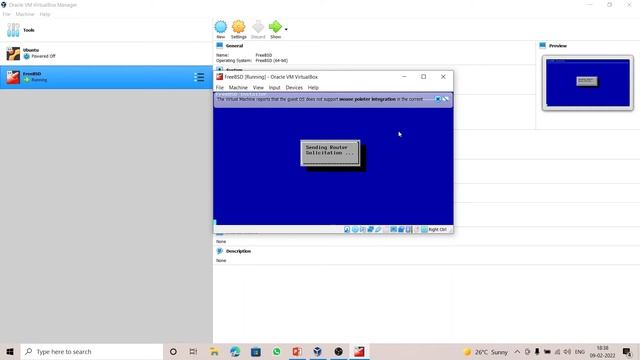Click the Show green arrow icon
640x360 pixels.
(275, 27)
